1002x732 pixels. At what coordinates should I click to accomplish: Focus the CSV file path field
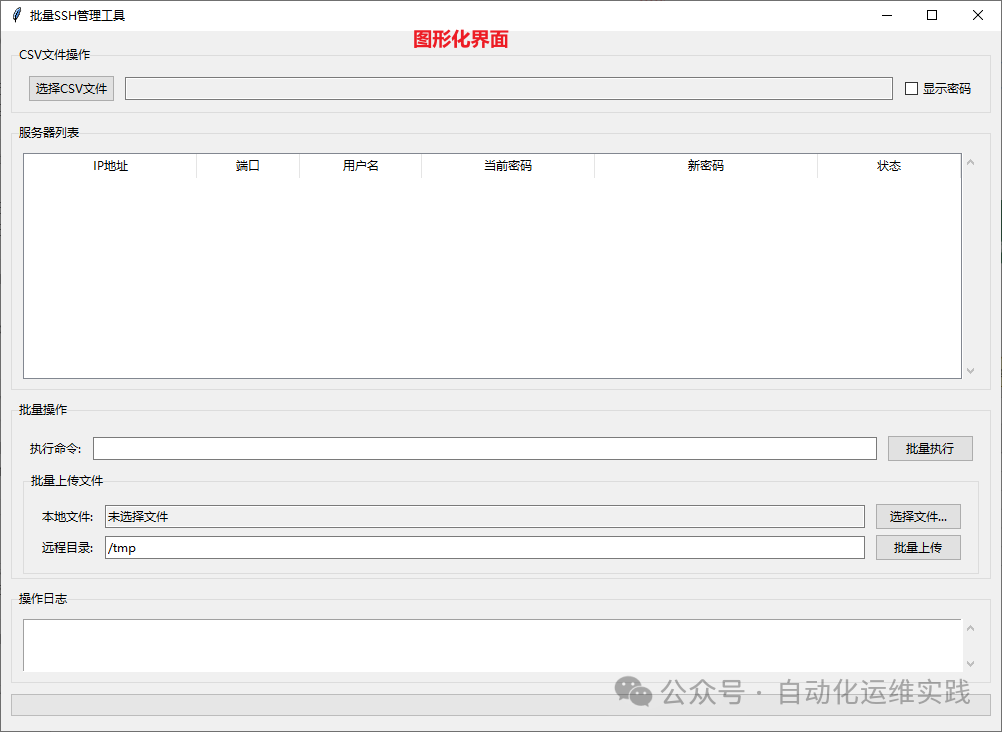click(509, 88)
